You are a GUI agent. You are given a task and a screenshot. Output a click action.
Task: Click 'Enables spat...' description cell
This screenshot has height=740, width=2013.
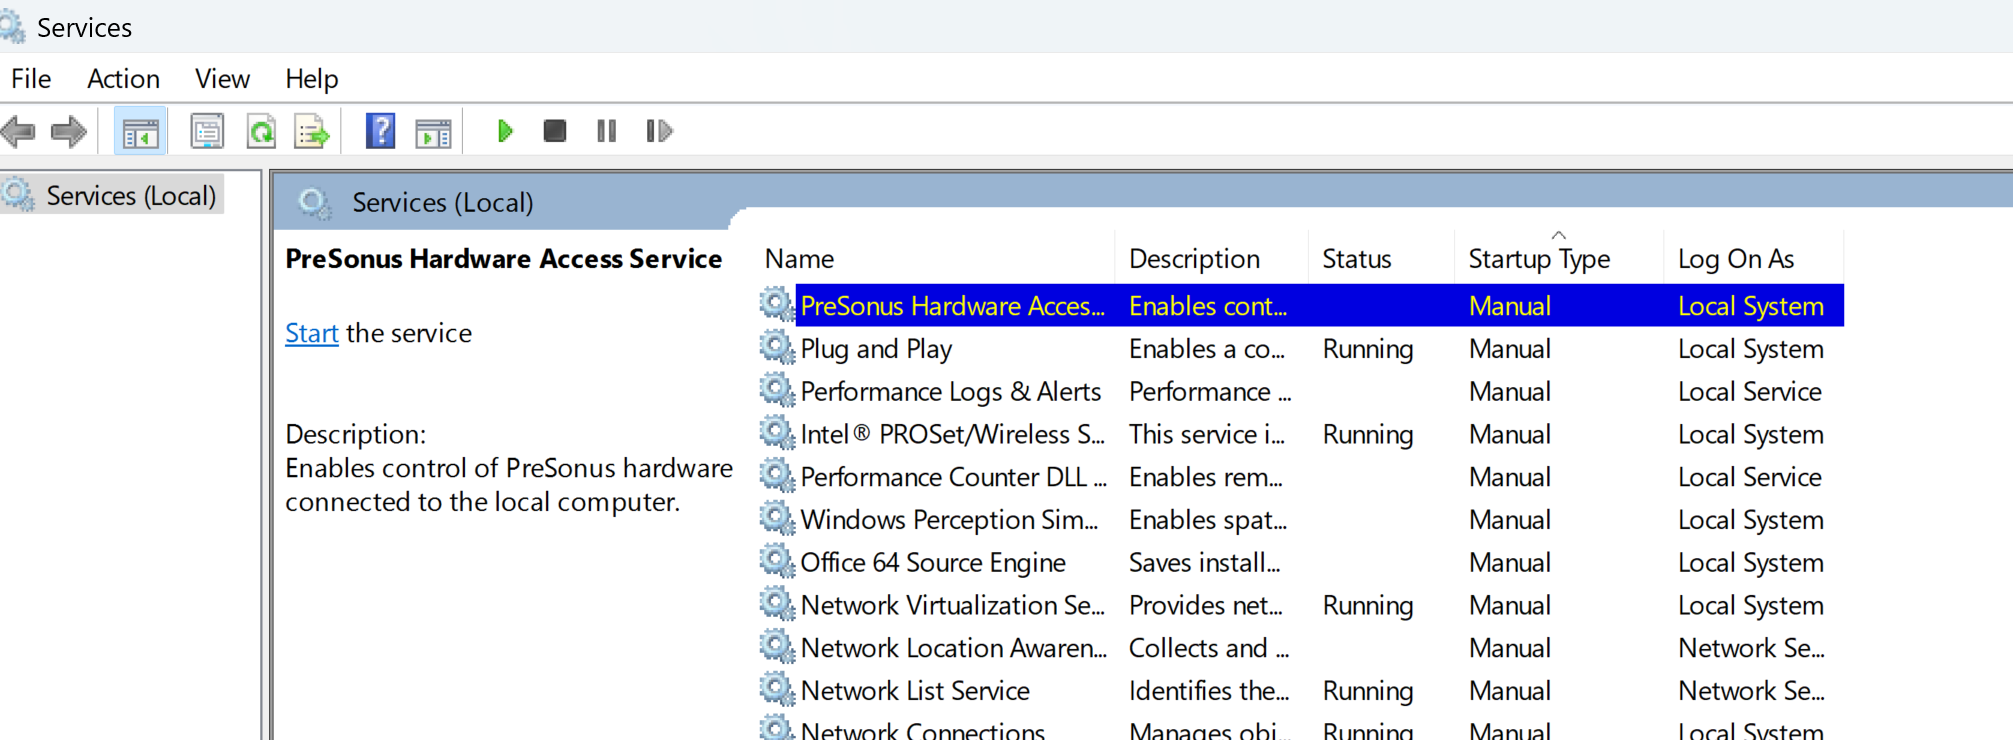point(1207,520)
